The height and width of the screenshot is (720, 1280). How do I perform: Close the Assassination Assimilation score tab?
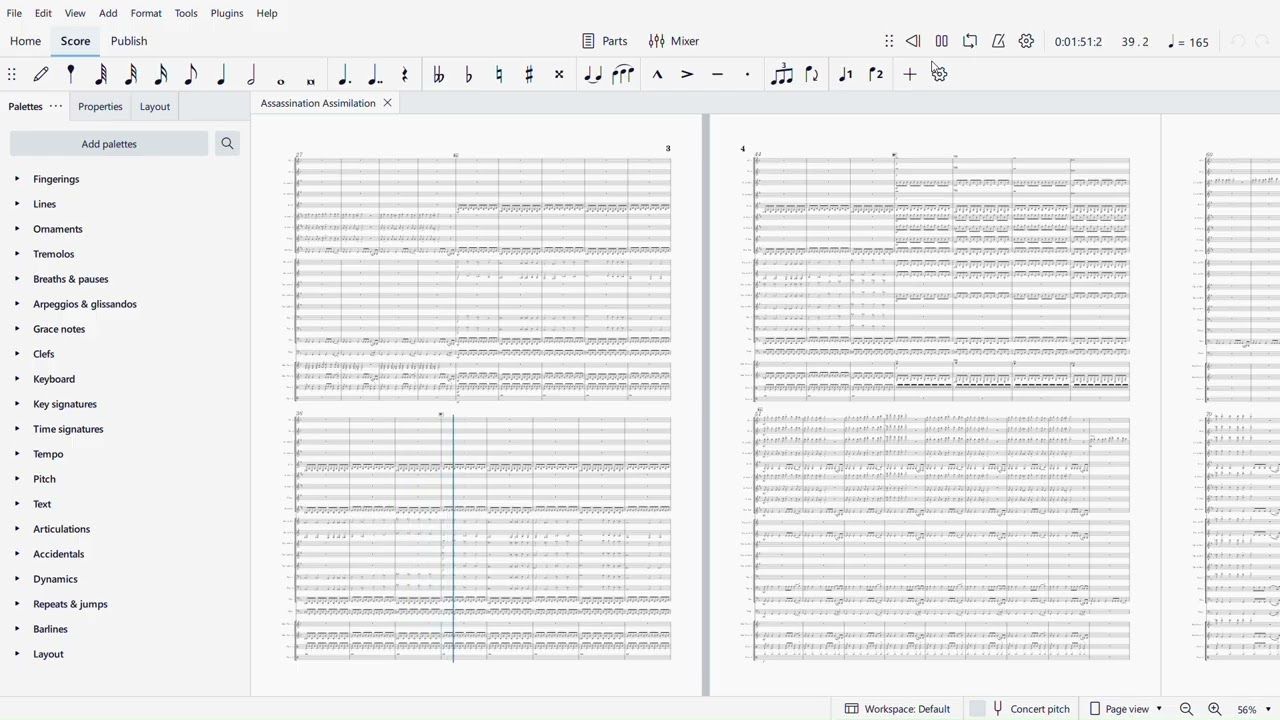(387, 103)
